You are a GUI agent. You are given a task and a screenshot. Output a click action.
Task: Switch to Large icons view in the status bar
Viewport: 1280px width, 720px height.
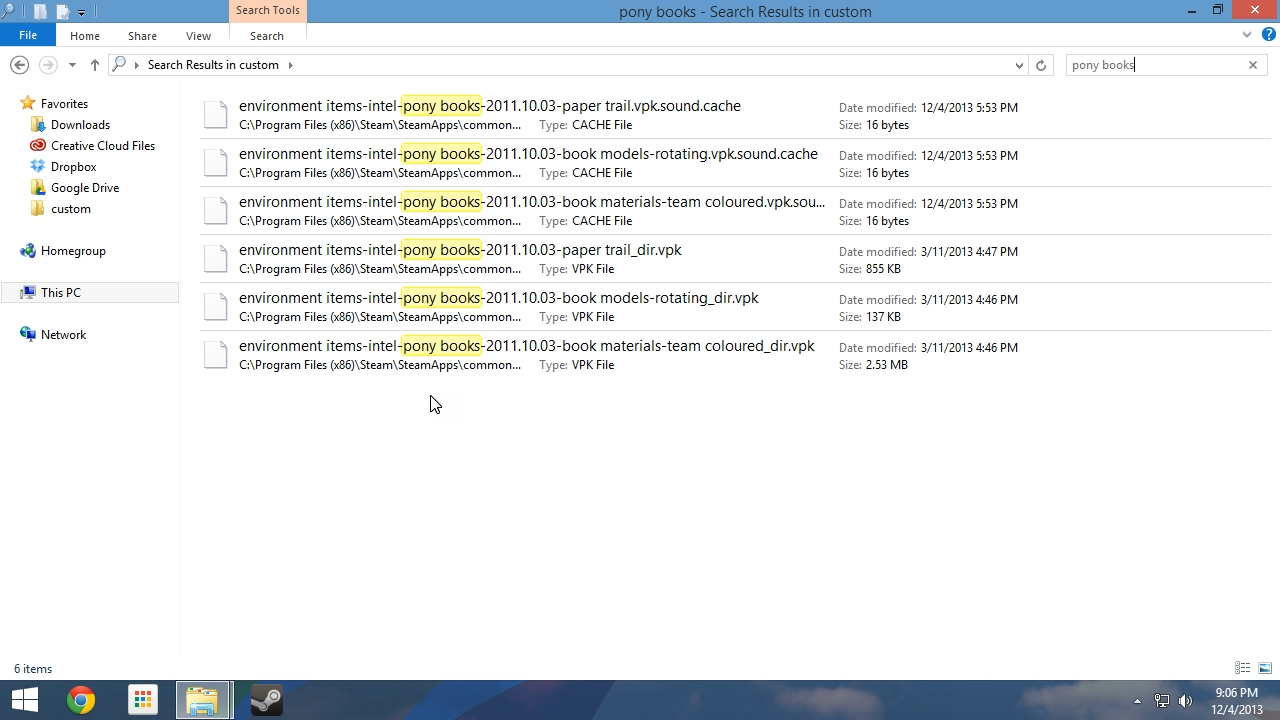[x=1265, y=668]
